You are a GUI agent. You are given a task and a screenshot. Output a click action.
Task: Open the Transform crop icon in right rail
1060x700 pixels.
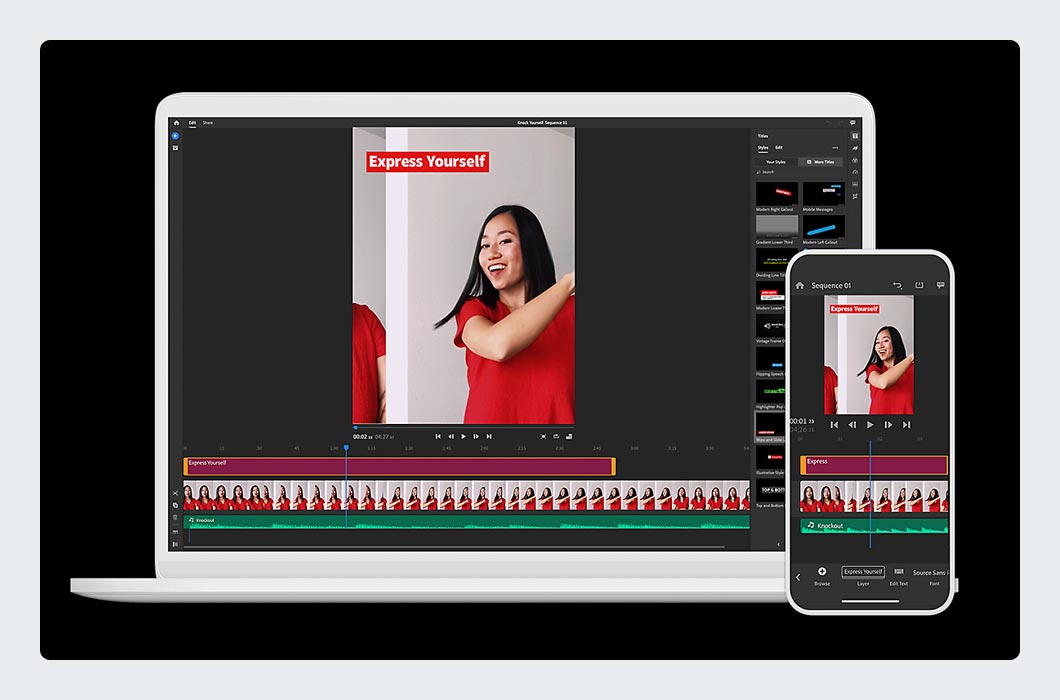click(x=855, y=196)
